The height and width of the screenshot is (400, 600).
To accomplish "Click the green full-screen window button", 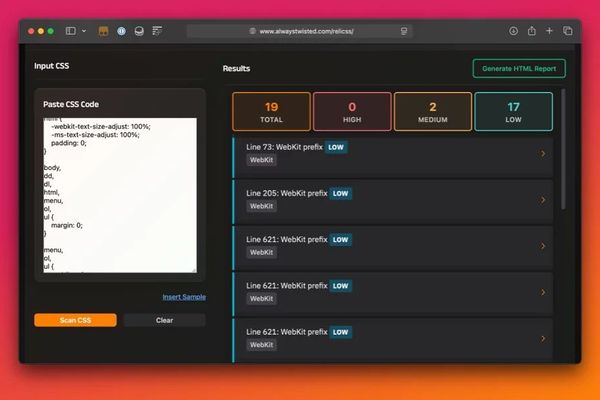I will click(x=51, y=31).
